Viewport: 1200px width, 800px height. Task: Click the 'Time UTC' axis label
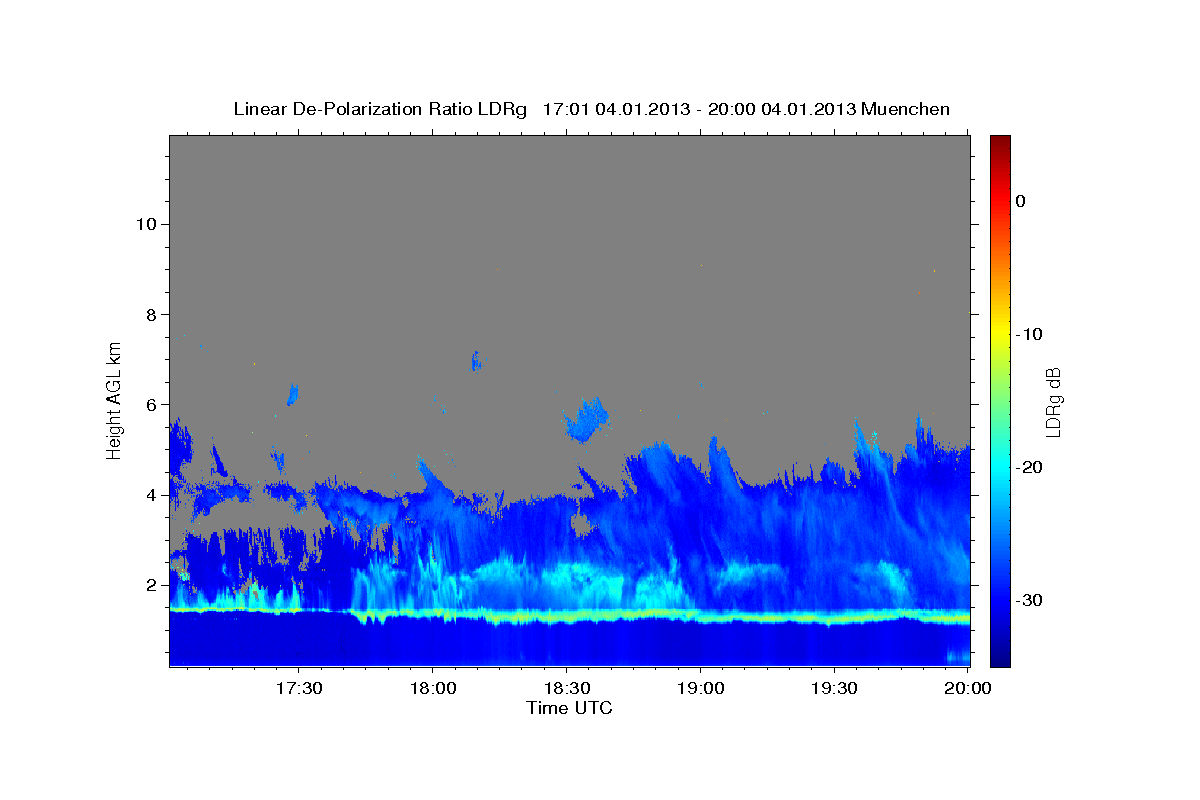(x=569, y=708)
